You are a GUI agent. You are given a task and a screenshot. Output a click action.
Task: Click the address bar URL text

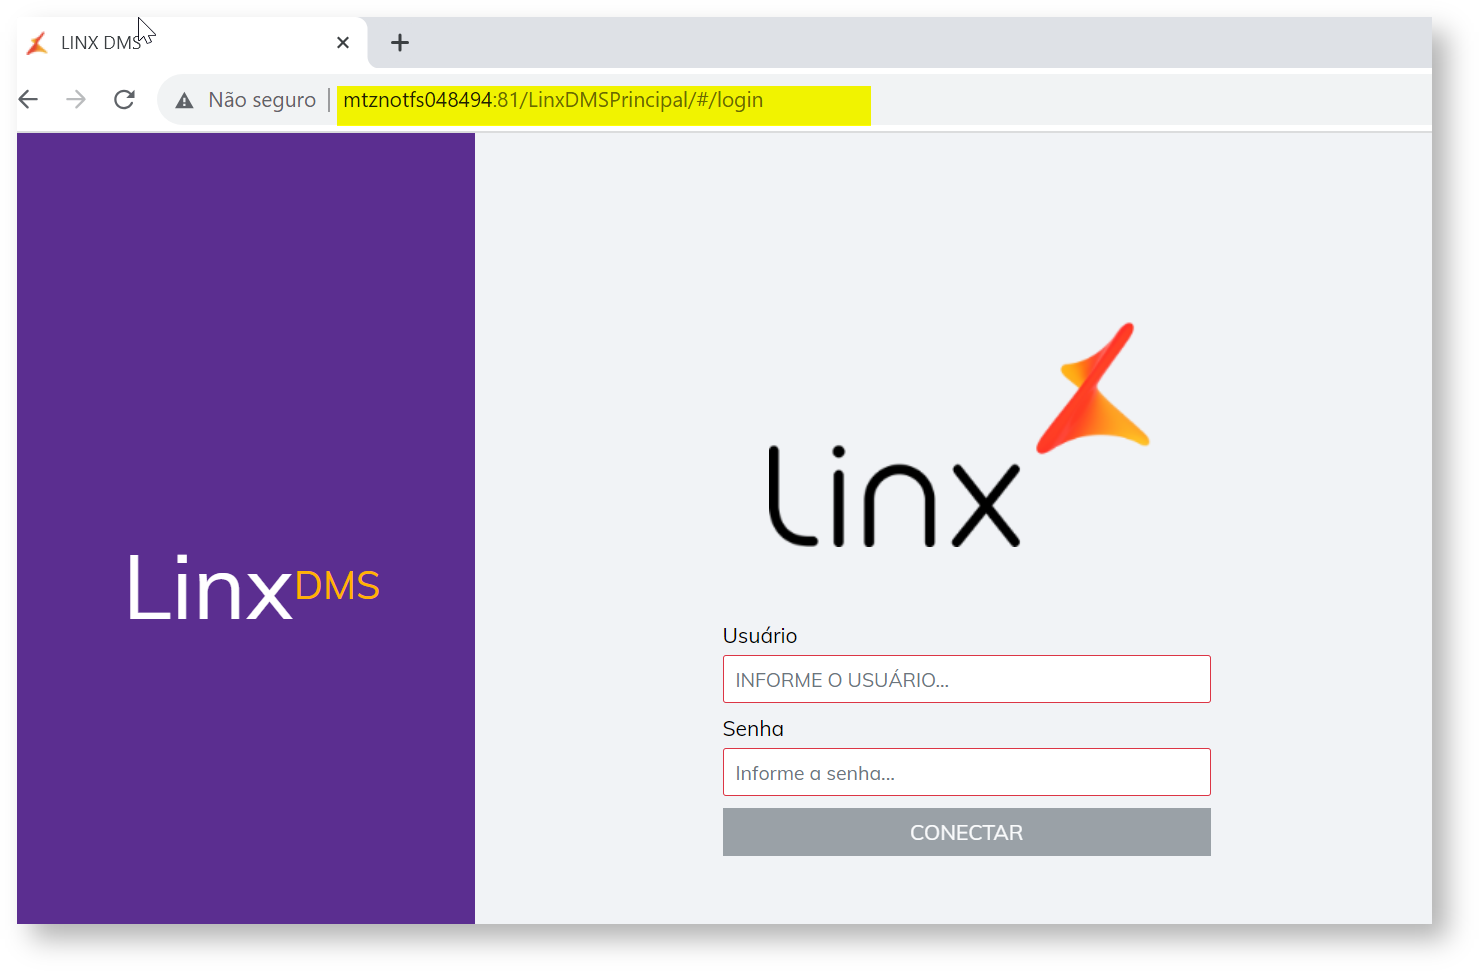[x=553, y=100]
